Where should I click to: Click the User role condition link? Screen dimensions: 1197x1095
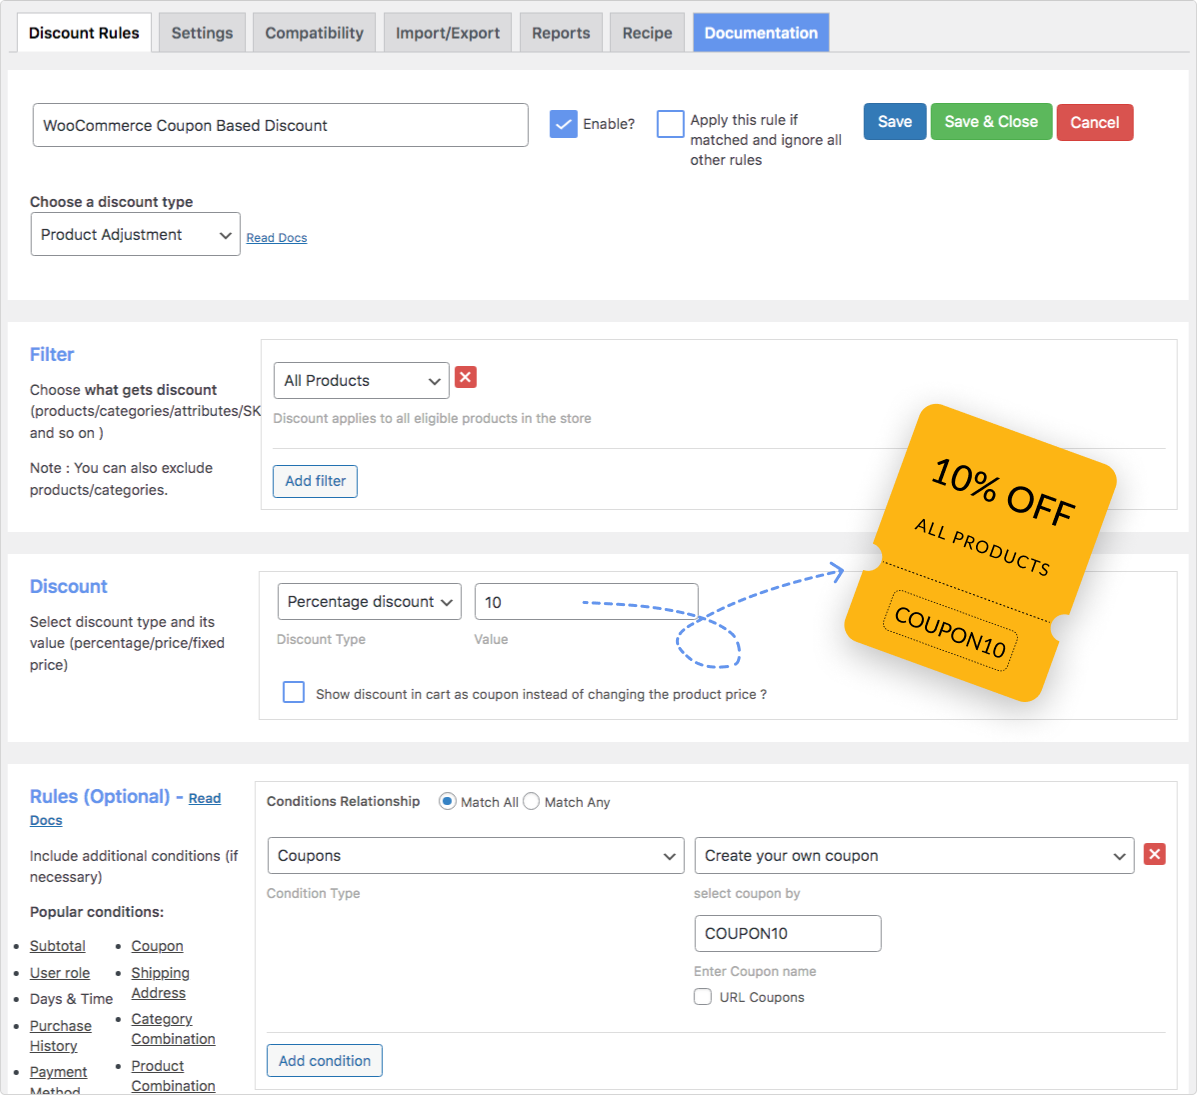coord(60,973)
